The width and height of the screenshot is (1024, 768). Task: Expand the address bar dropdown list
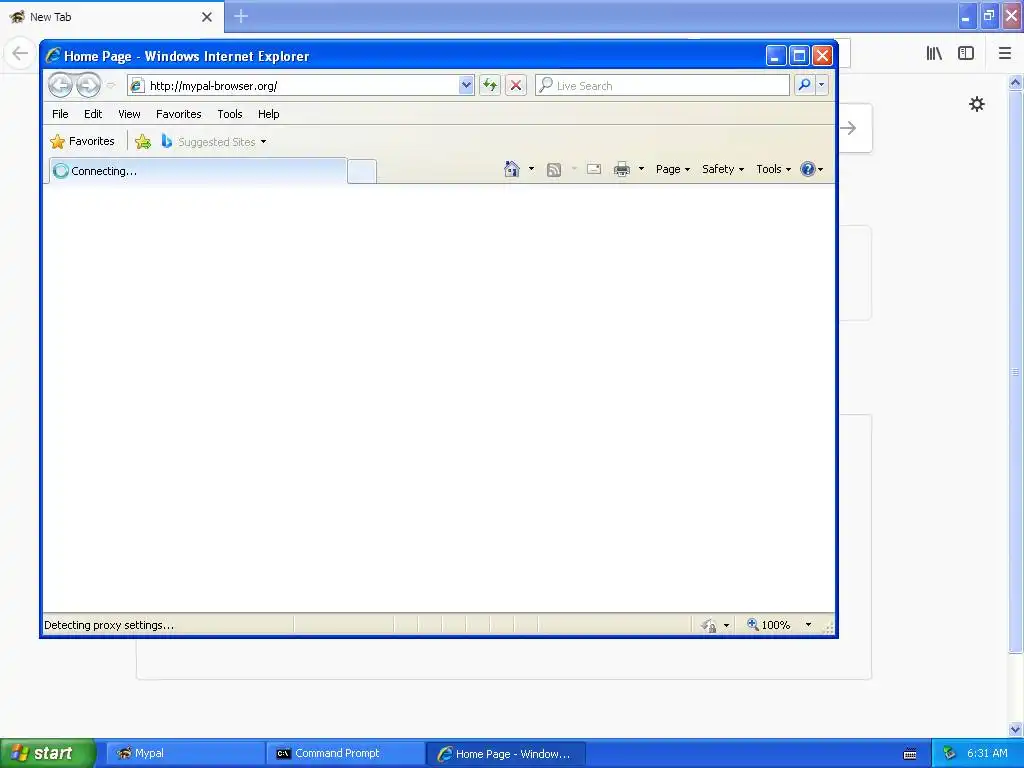coord(466,86)
